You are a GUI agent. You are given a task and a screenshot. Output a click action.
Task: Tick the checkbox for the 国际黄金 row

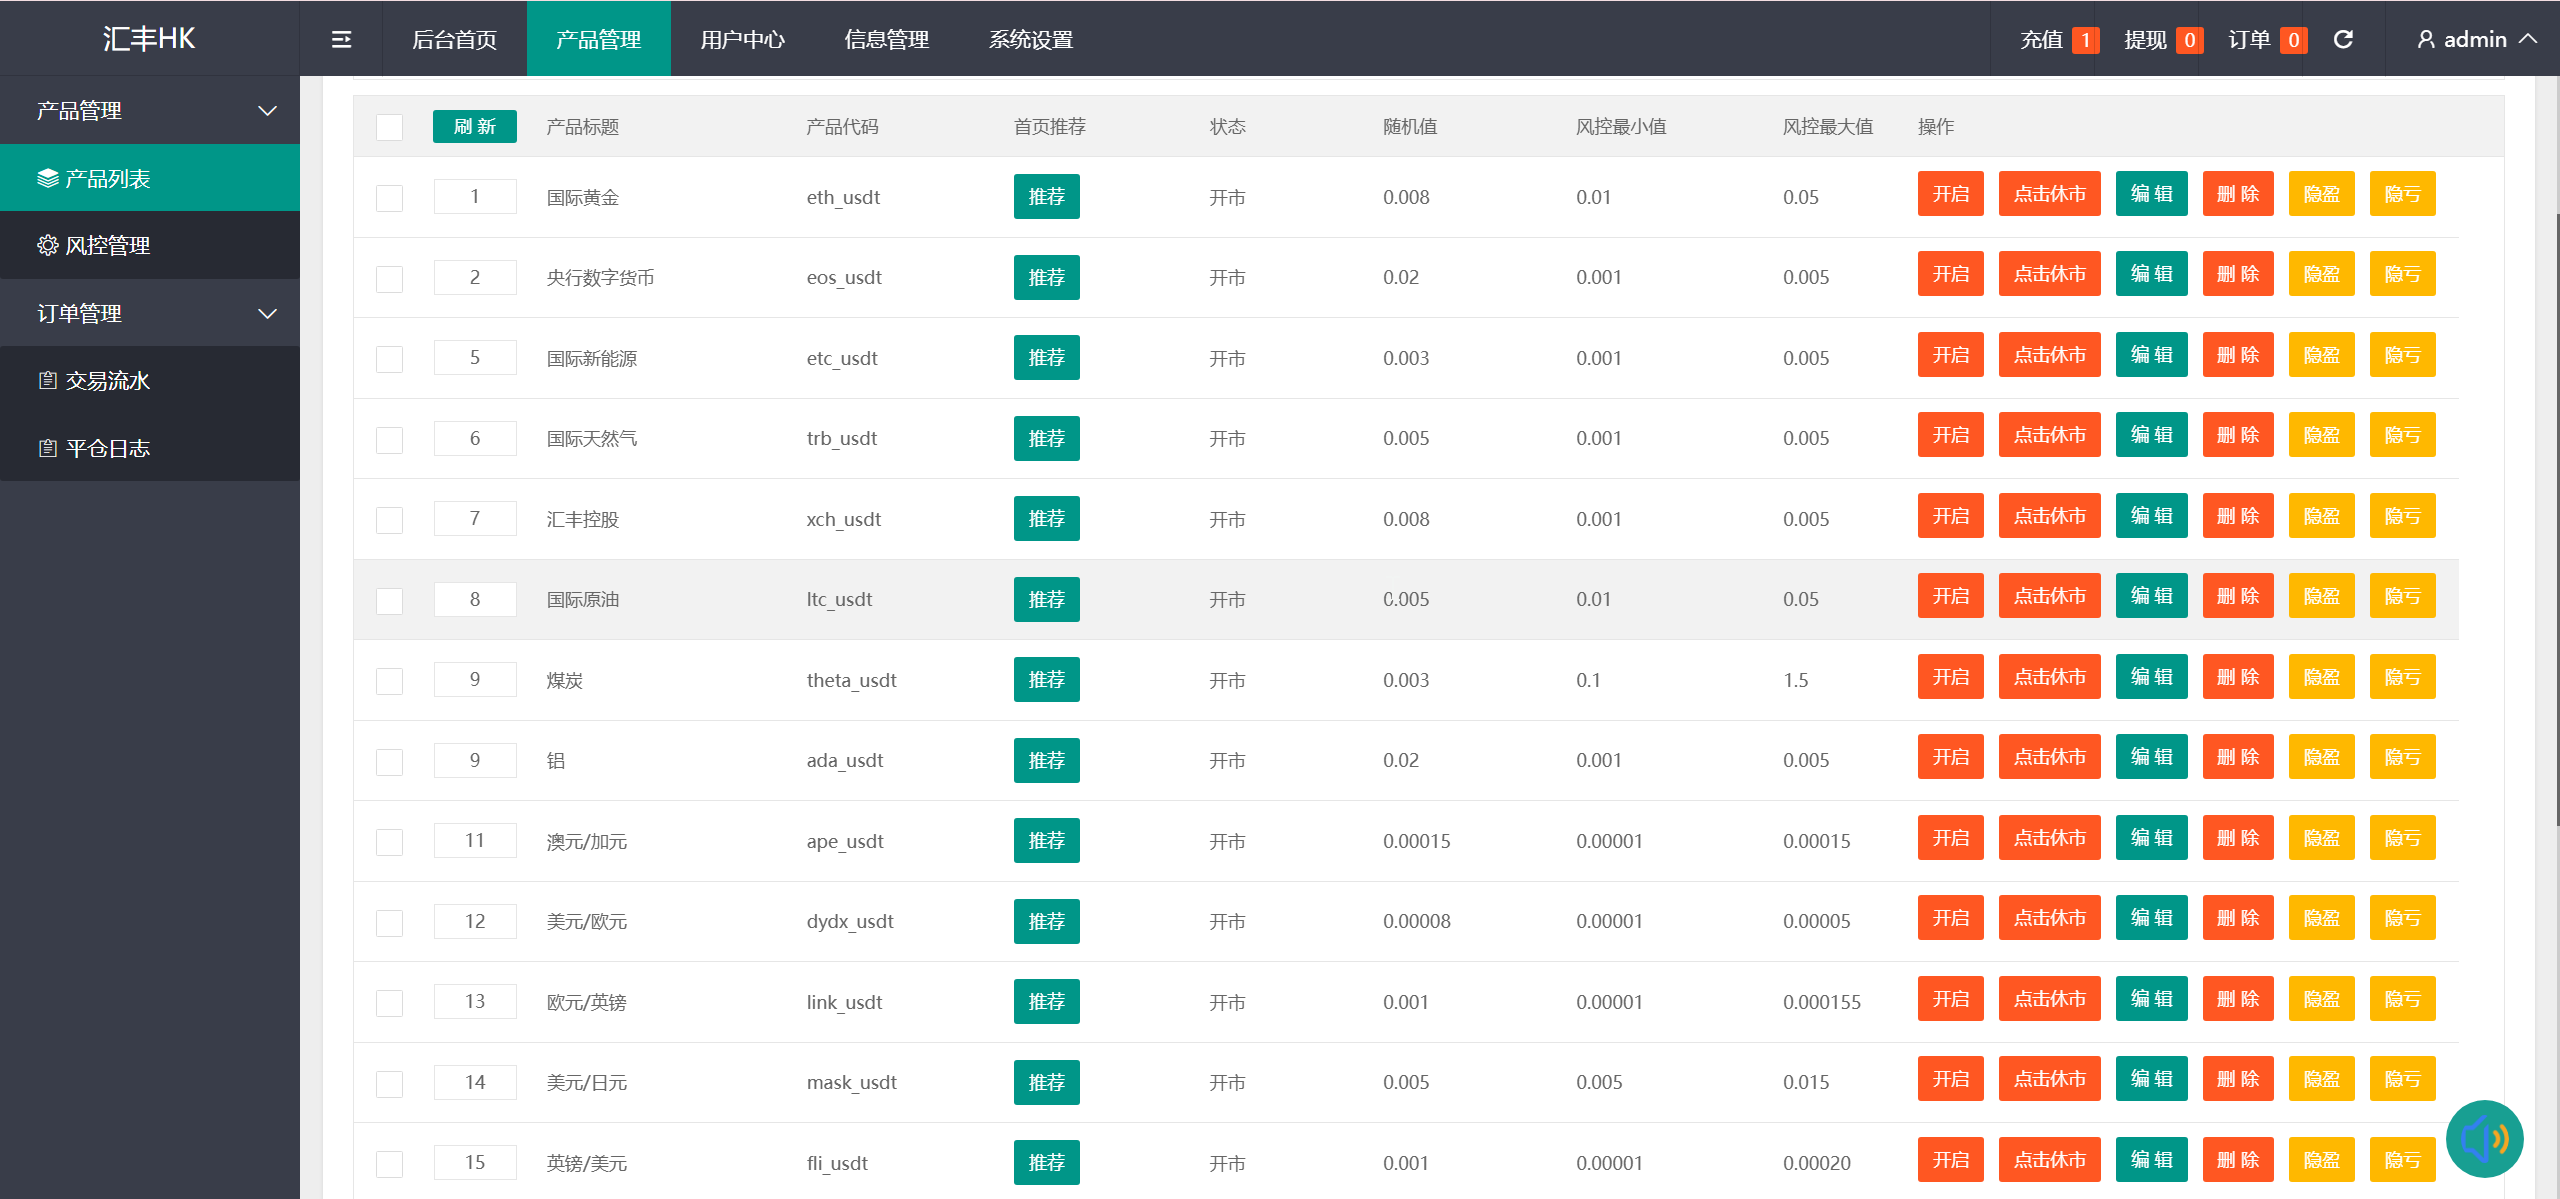[389, 198]
